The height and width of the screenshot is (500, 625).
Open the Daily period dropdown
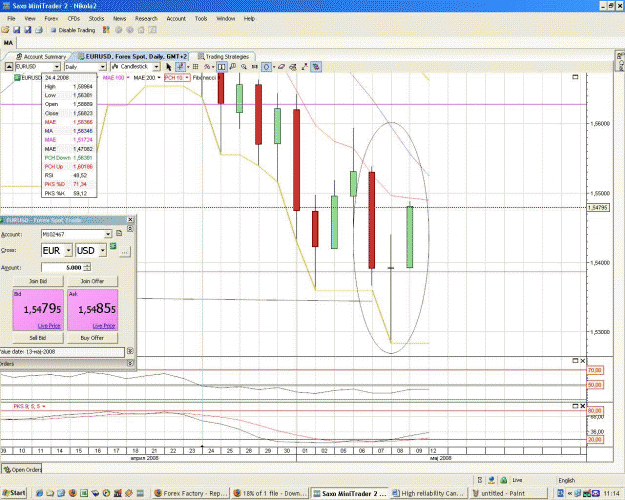click(102, 67)
